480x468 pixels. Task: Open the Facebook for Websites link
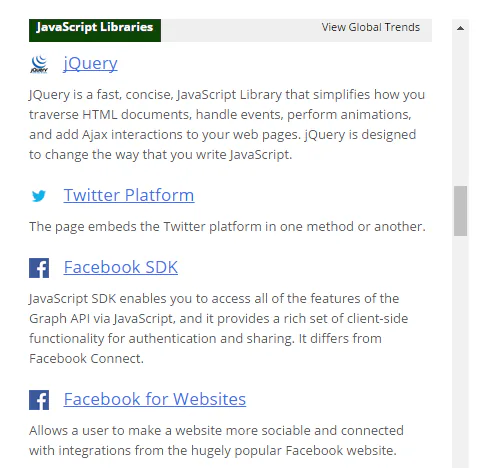pyautogui.click(x=155, y=399)
